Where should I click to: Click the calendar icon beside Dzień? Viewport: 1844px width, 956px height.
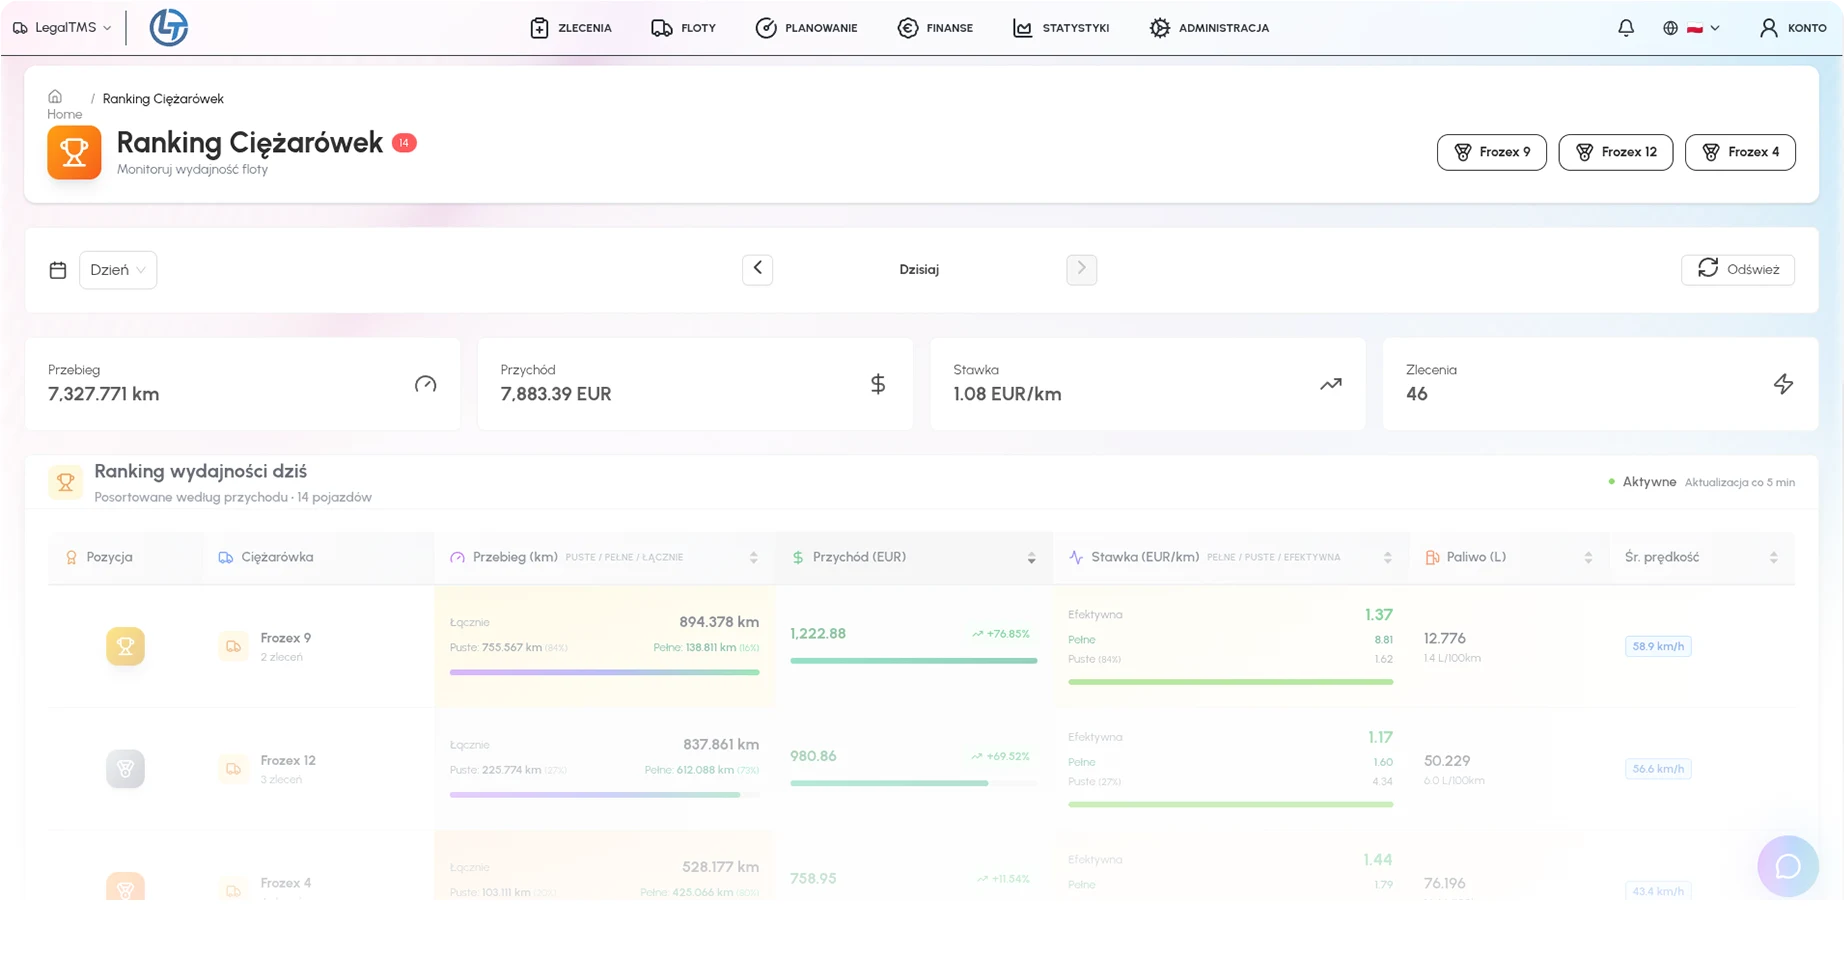click(x=58, y=270)
